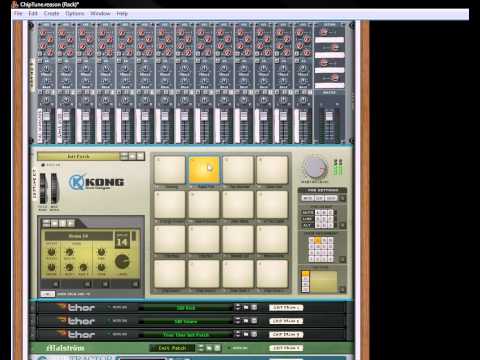Step Kong patch with the arrows beside Init Patch
Viewport: 480px width, 360px height.
point(124,156)
